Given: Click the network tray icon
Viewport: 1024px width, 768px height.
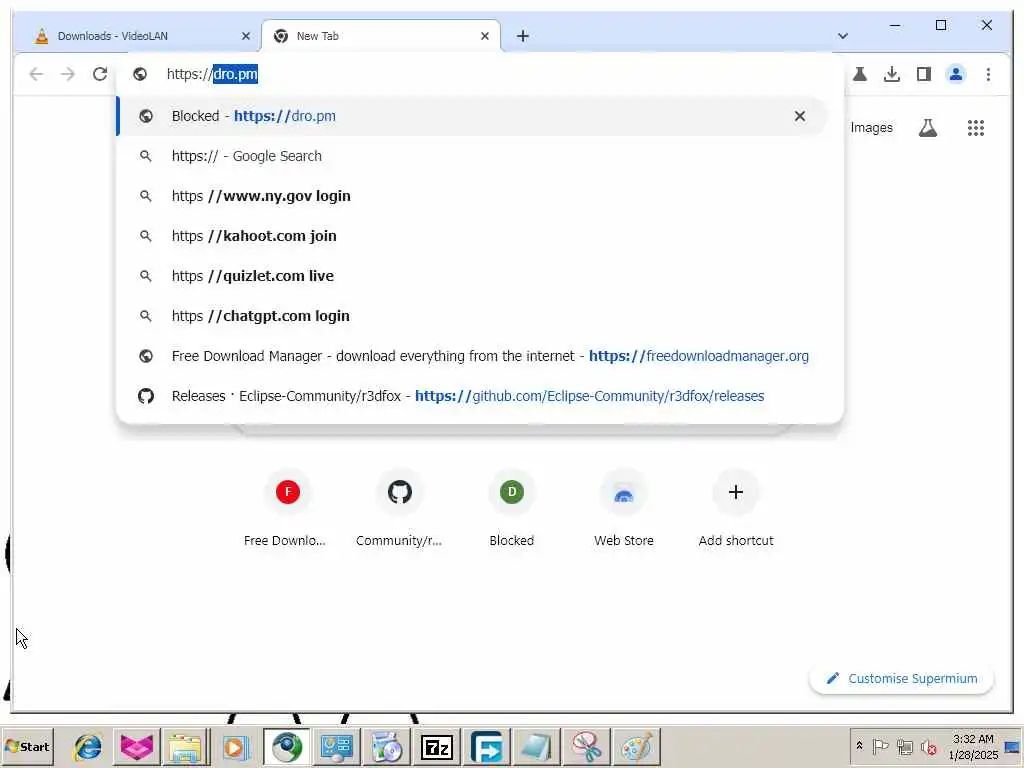Looking at the screenshot, I should (x=904, y=746).
